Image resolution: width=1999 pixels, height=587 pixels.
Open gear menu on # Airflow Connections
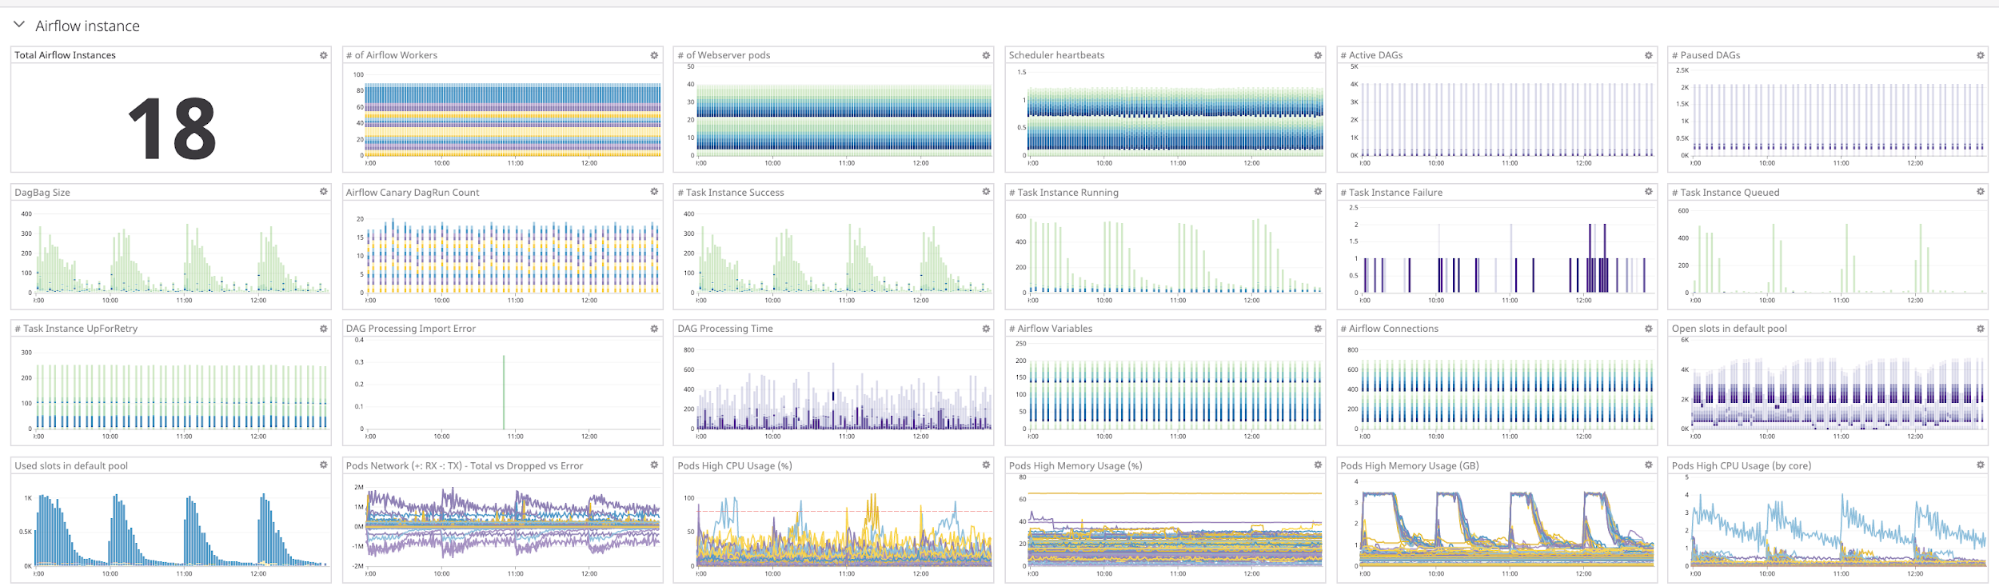1649,328
